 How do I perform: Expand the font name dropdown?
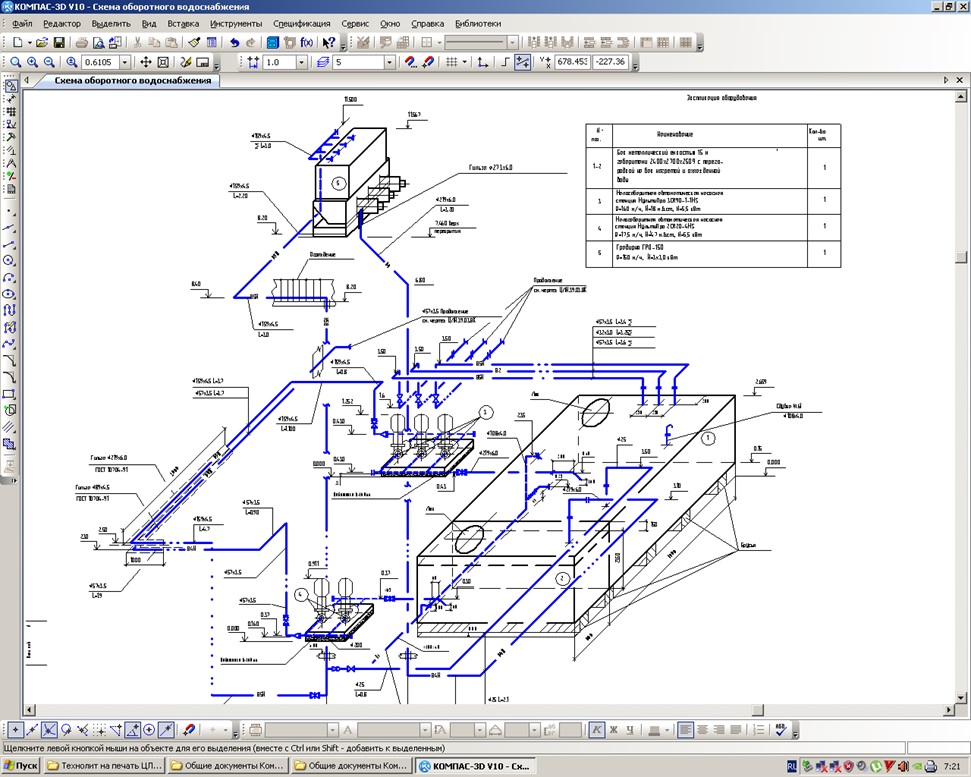[x=425, y=730]
